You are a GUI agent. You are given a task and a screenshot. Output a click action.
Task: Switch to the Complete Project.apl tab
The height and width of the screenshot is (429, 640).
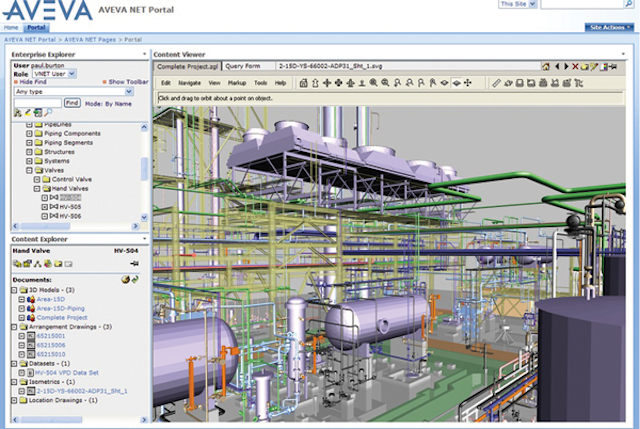tap(188, 67)
